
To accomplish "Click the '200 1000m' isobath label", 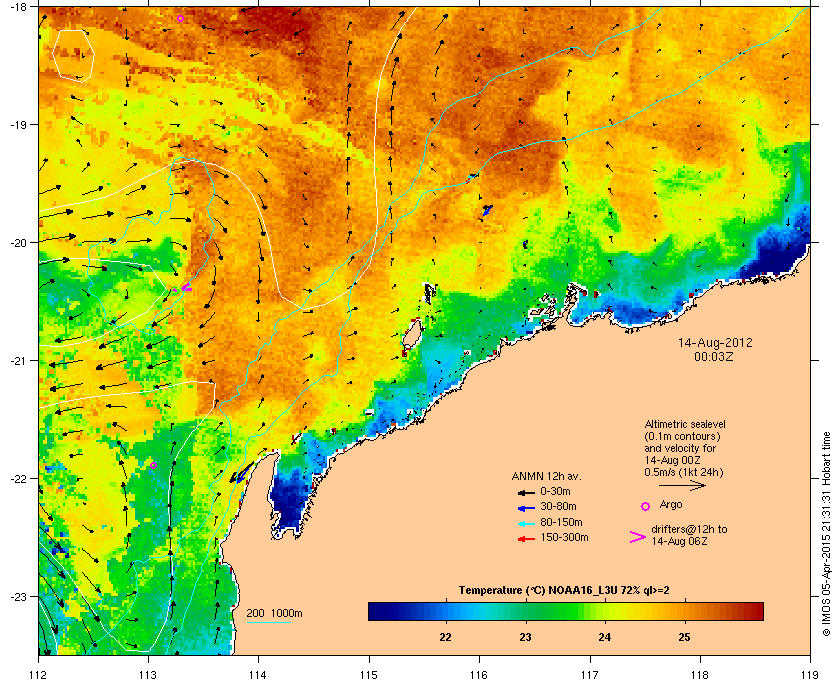I will coord(274,614).
